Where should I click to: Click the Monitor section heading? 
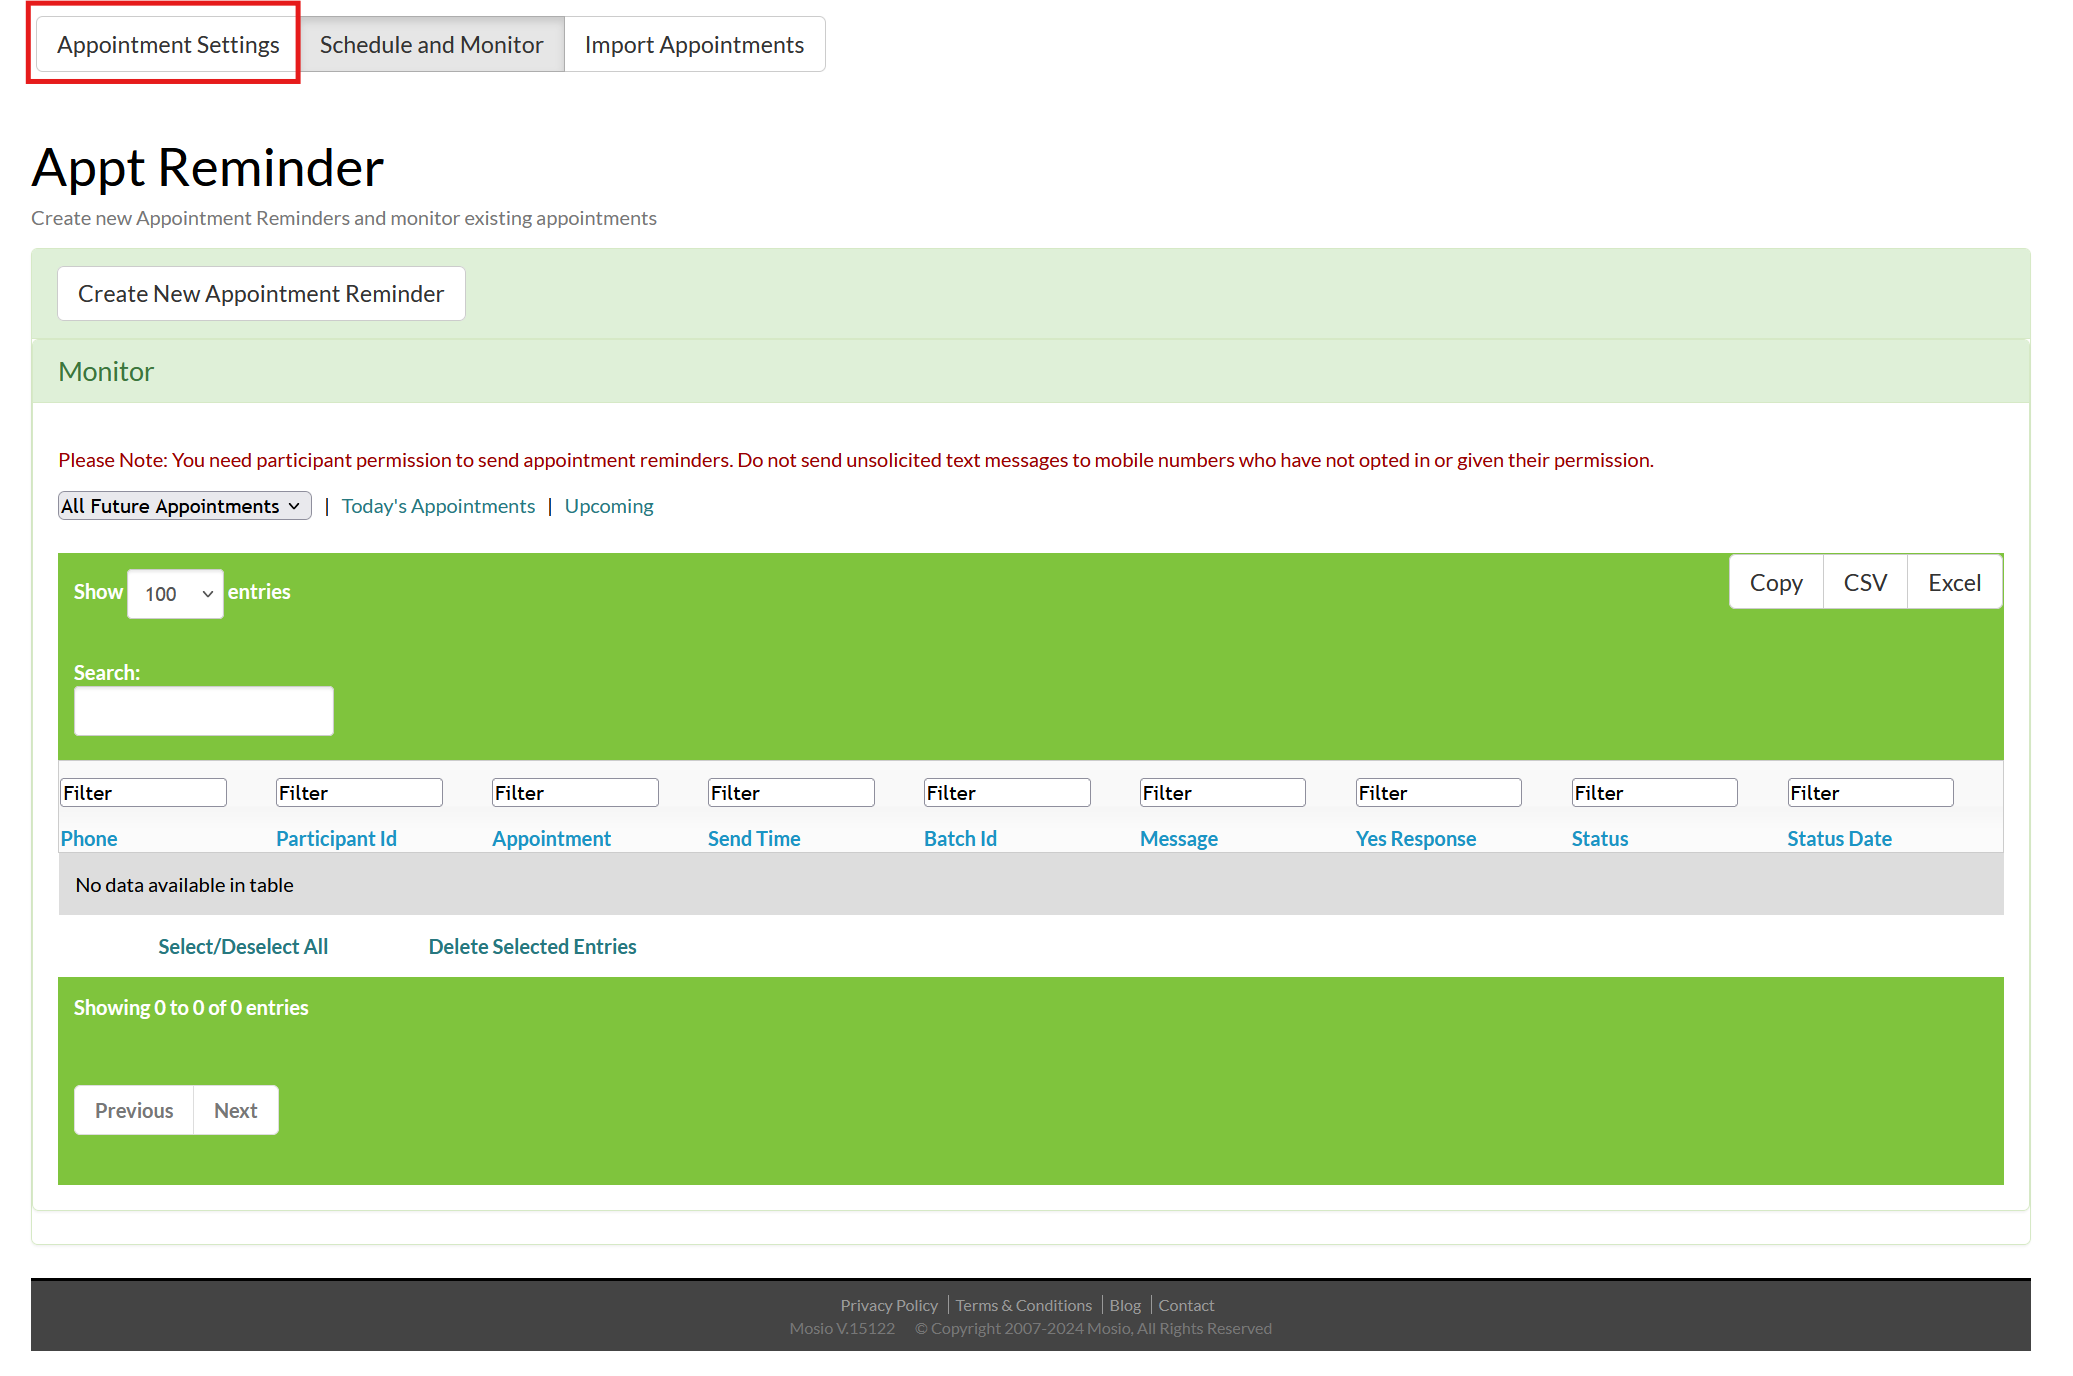pos(106,371)
